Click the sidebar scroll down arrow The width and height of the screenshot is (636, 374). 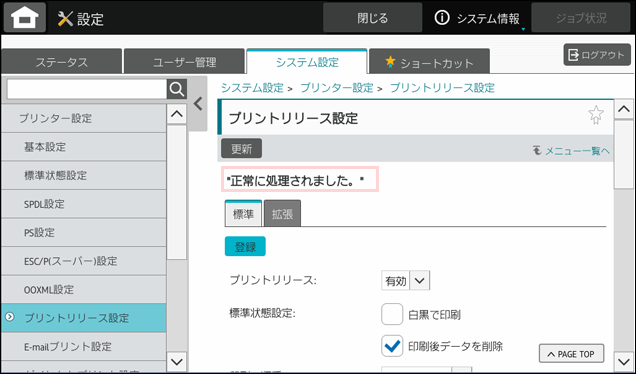click(x=177, y=361)
